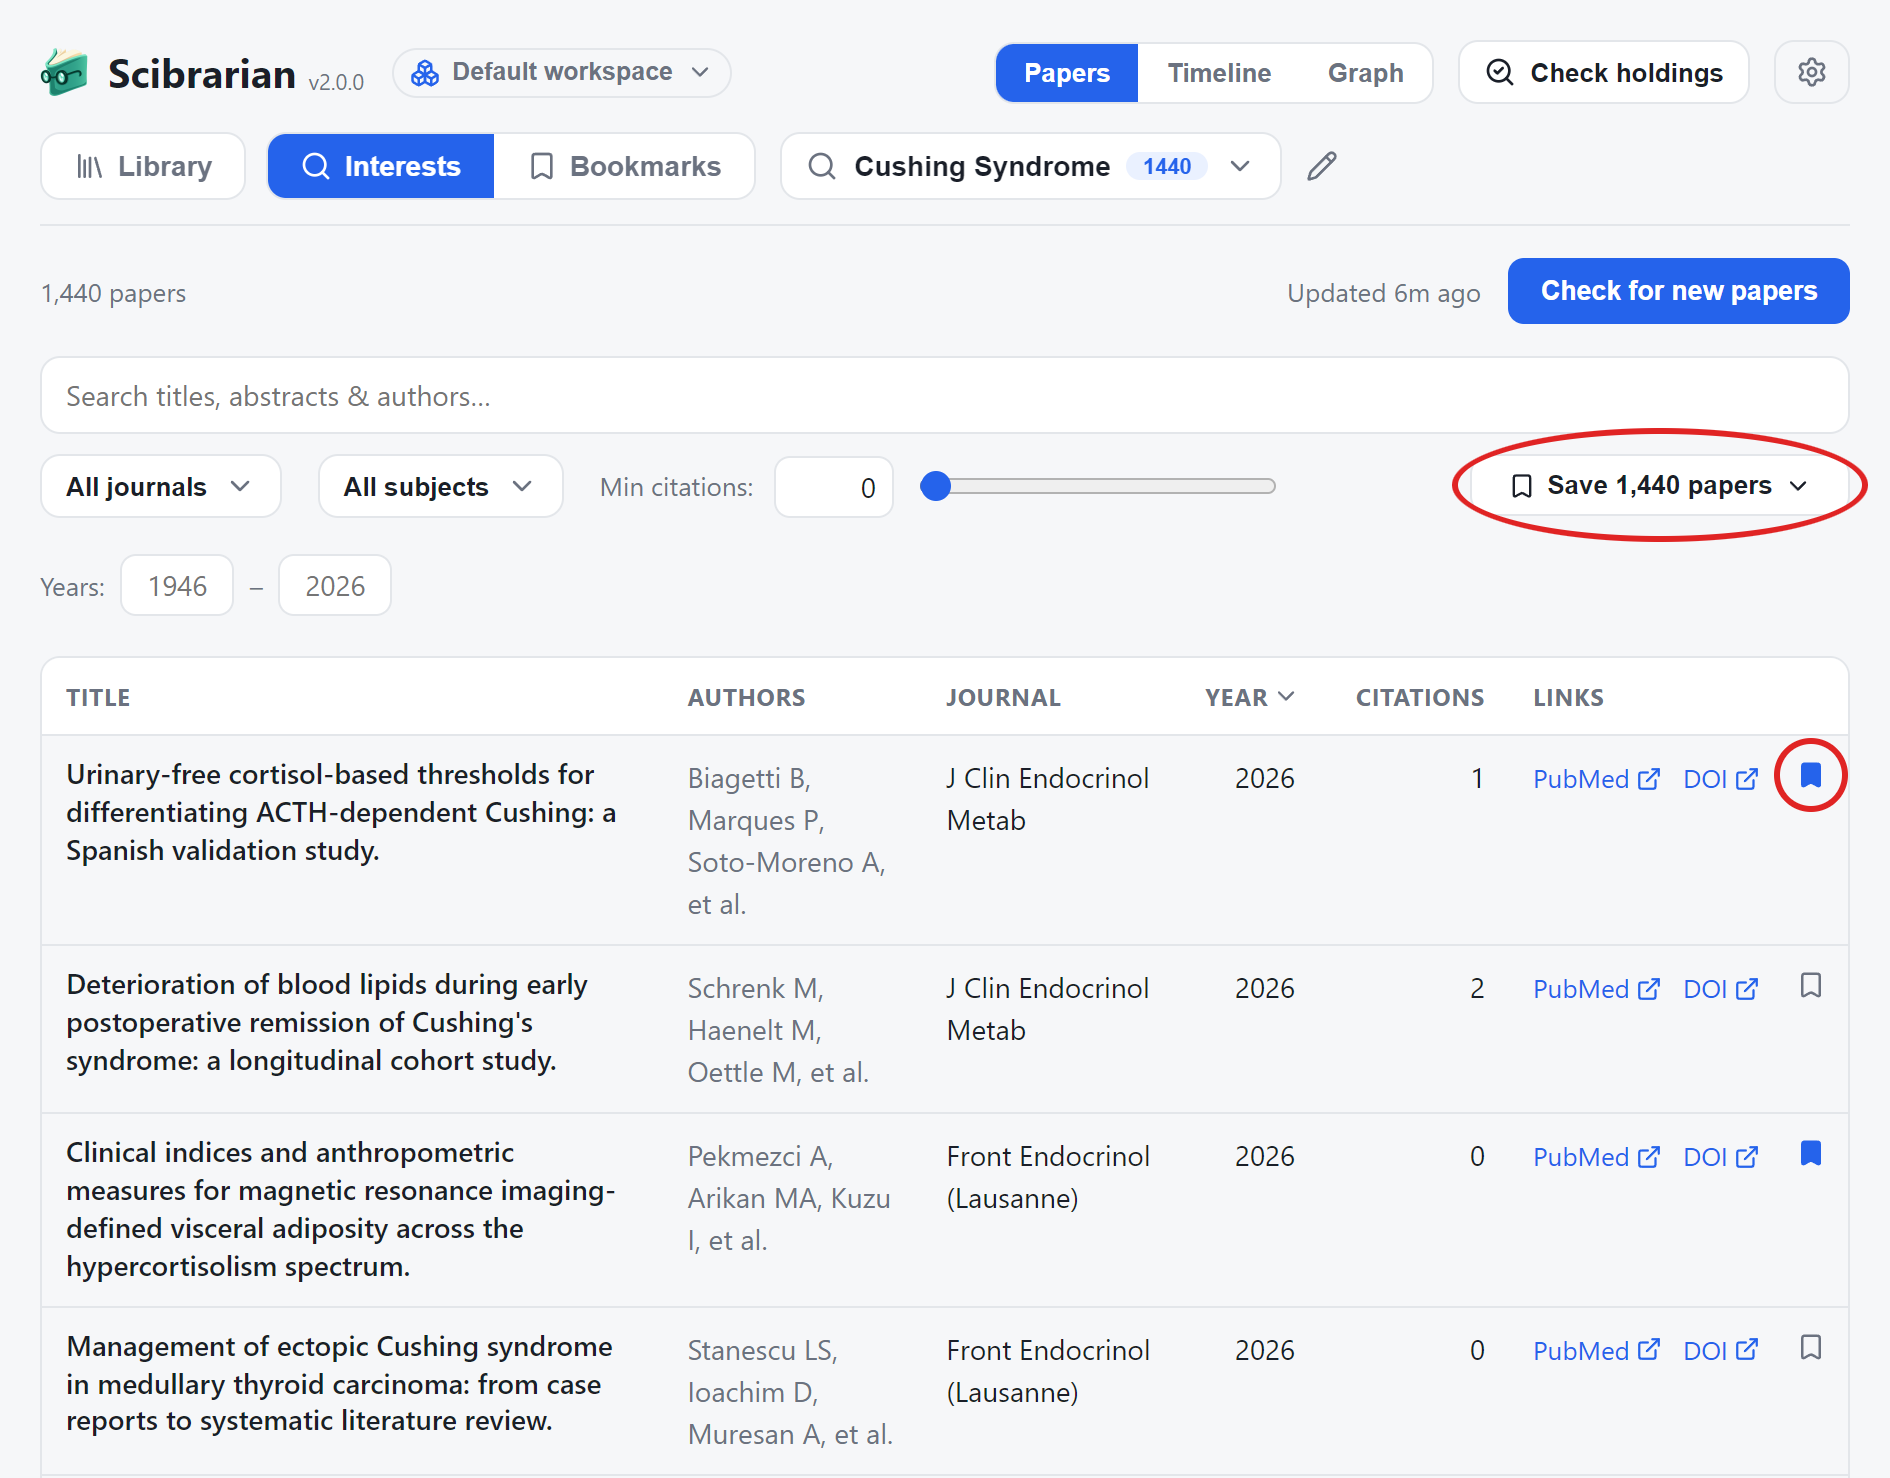This screenshot has width=1890, height=1478.
Task: Open PubMed link for Clinical indices paper
Action: (1596, 1157)
